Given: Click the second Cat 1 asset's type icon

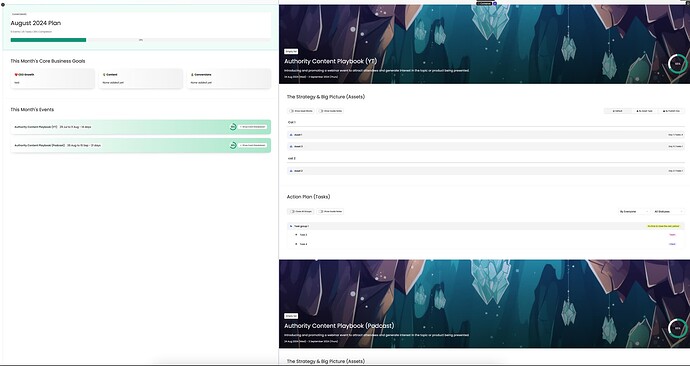Looking at the screenshot, I should tap(291, 146).
